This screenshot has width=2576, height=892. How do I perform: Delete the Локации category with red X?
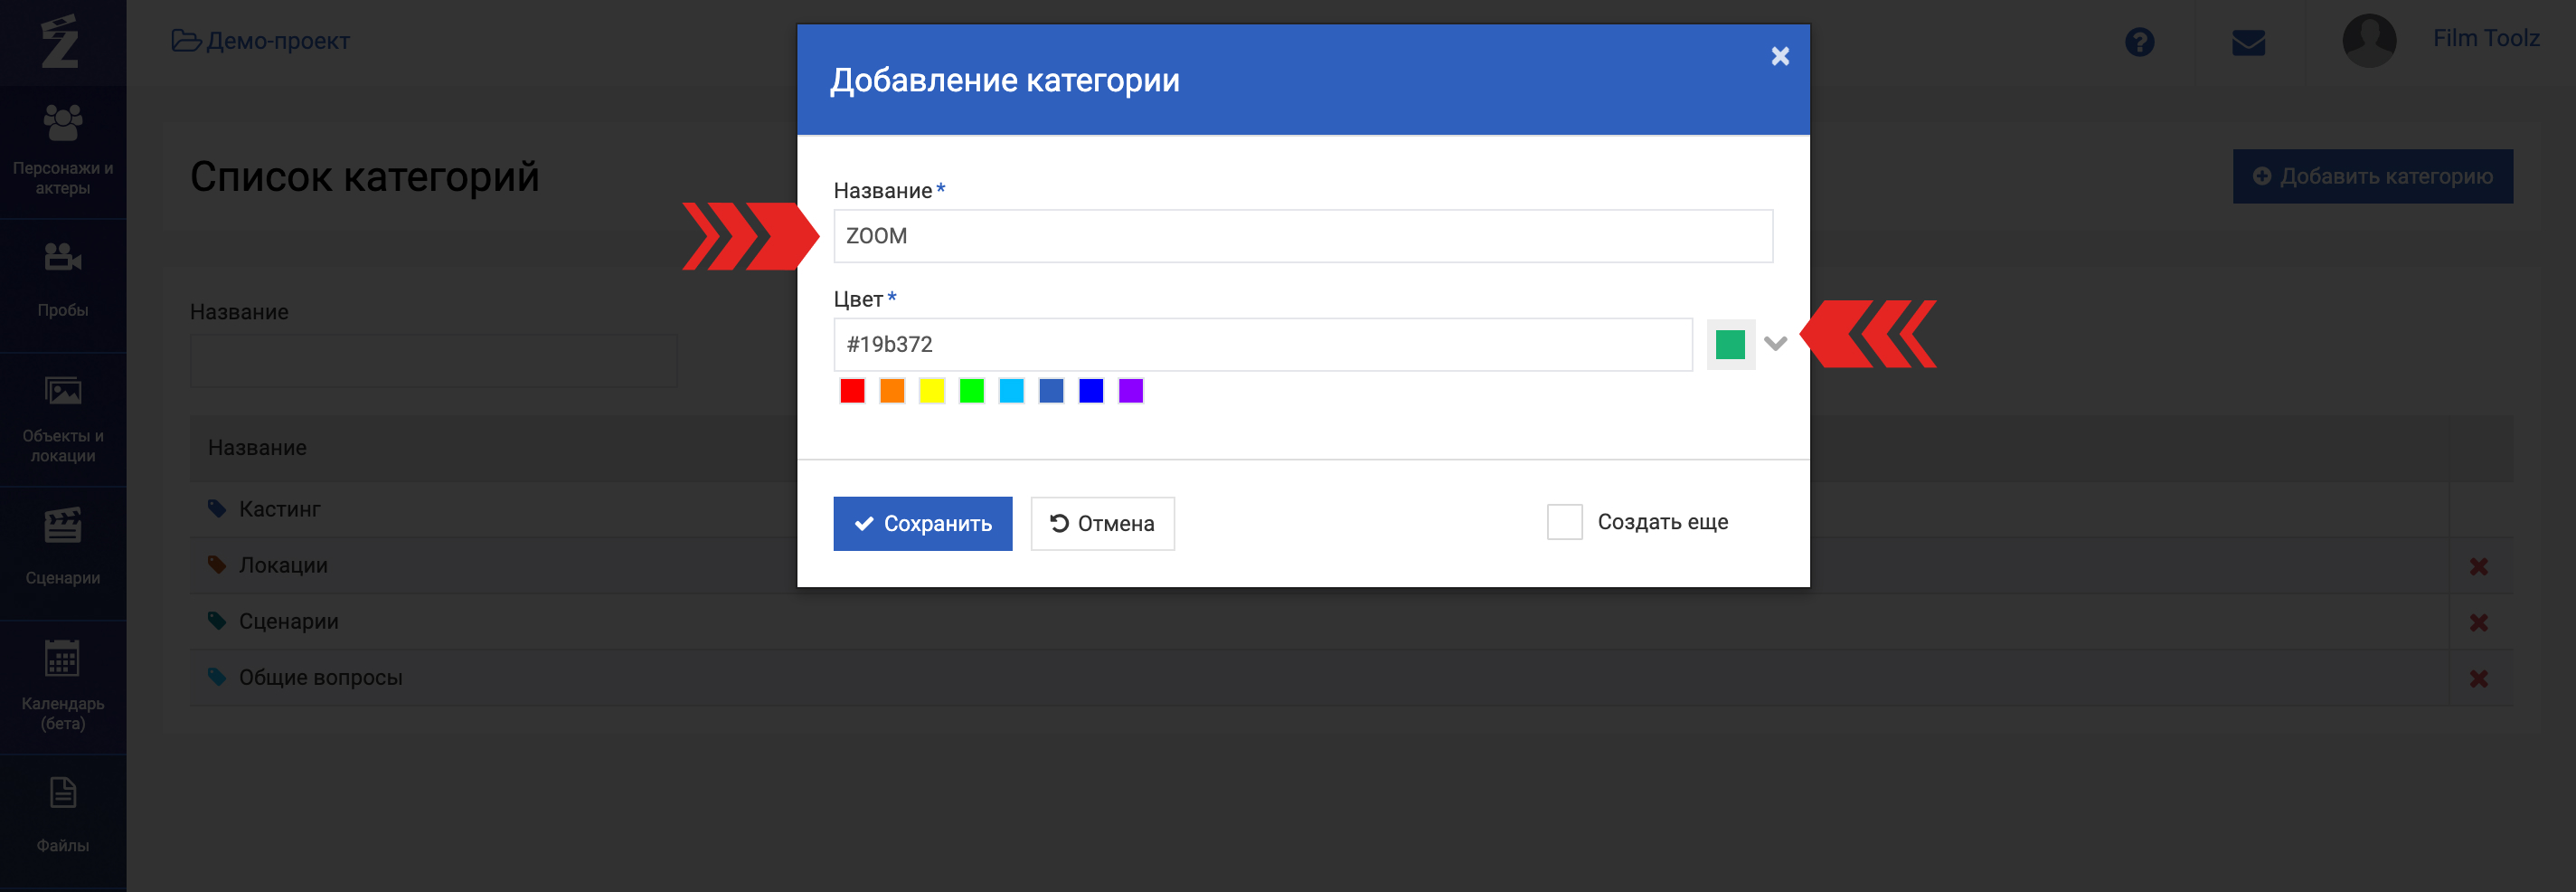point(2479,567)
